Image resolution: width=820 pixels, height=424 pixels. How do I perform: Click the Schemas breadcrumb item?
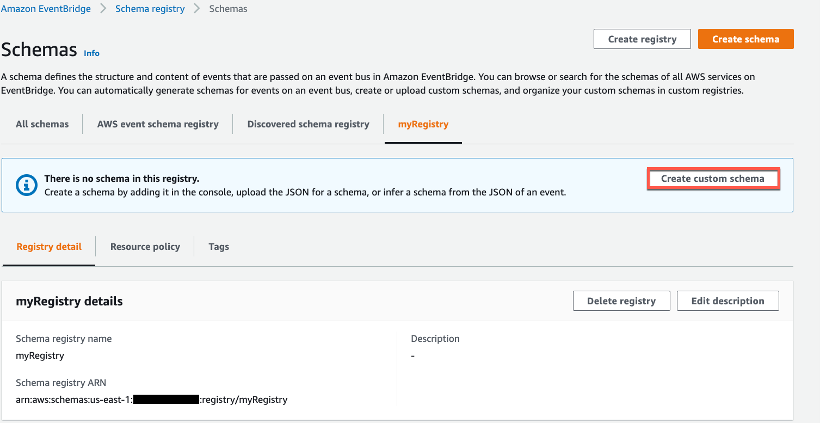point(228,9)
